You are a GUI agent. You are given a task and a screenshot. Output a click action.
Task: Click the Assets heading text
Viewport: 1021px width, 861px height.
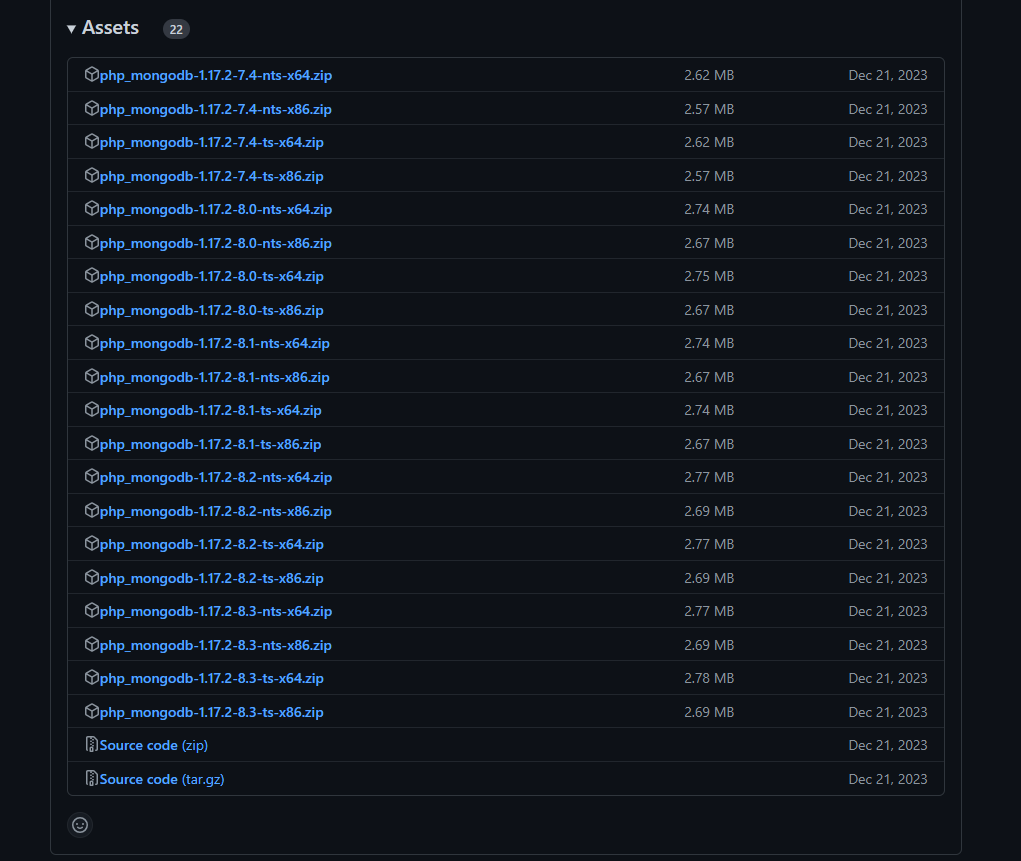(110, 28)
